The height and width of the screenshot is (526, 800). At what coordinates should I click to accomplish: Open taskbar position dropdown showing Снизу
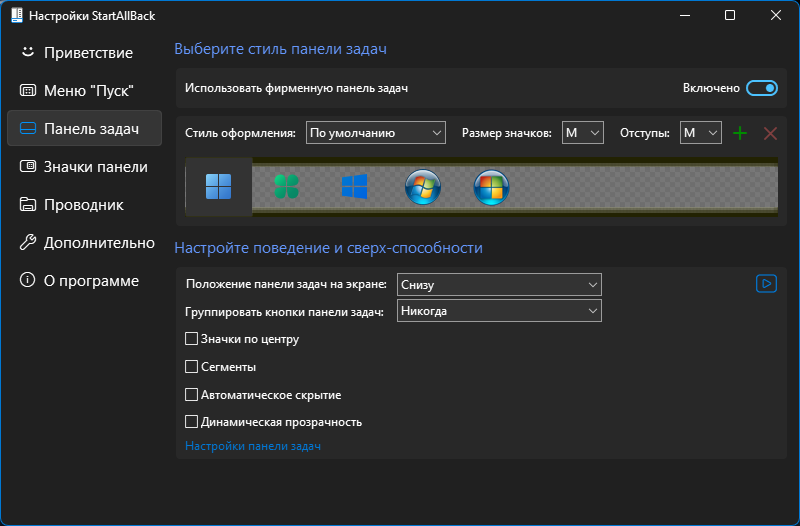click(x=499, y=284)
